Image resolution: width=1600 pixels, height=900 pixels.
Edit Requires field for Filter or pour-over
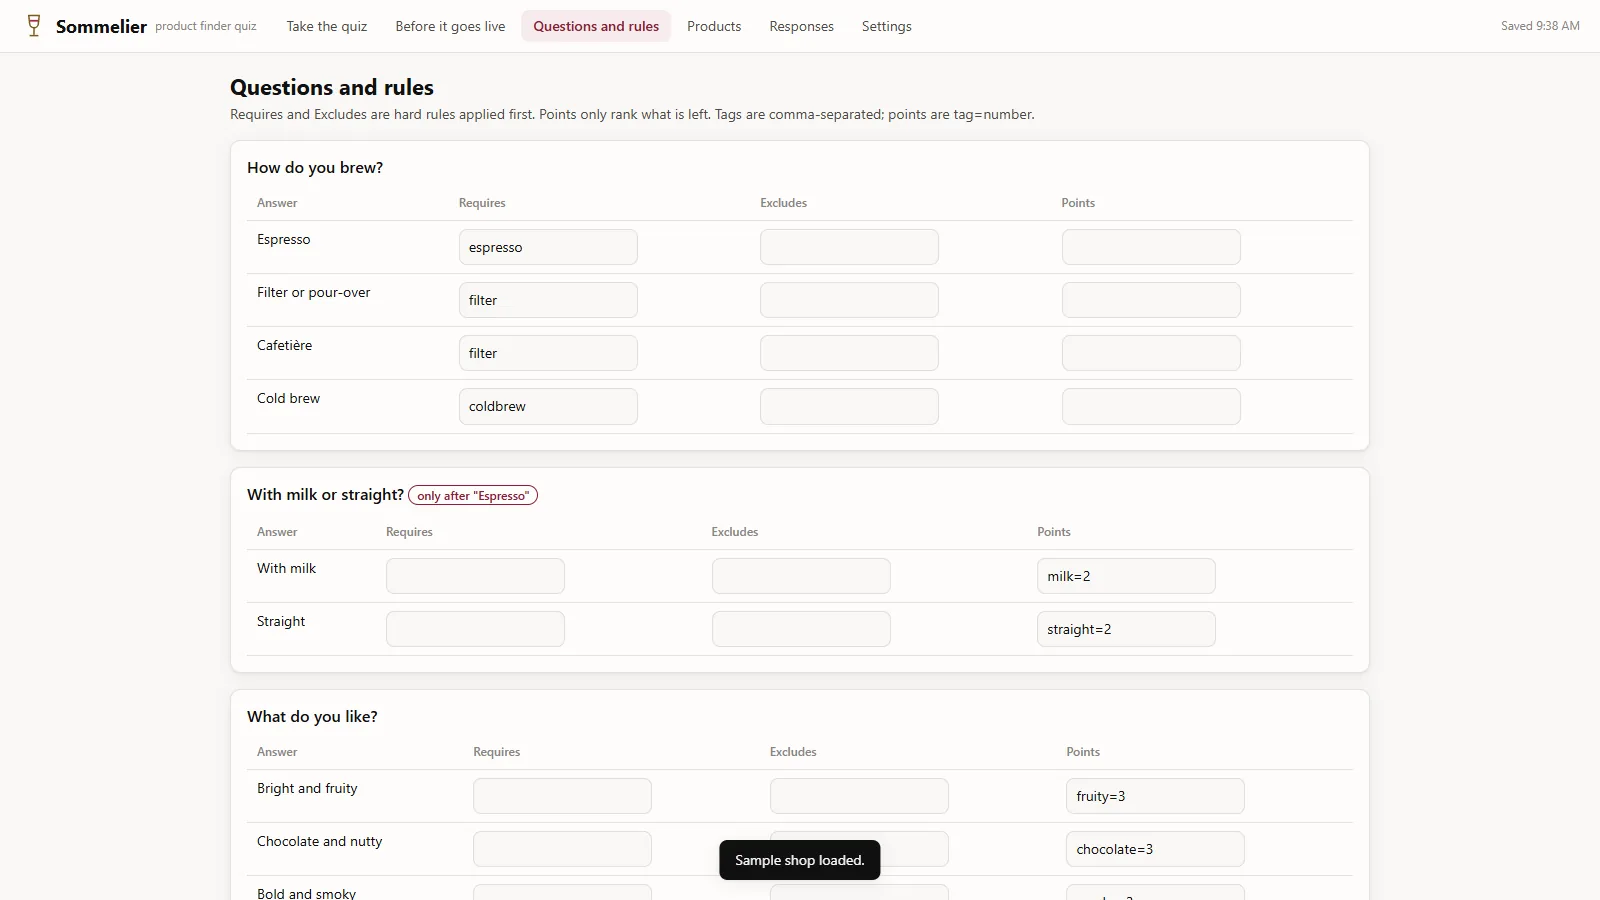click(548, 300)
